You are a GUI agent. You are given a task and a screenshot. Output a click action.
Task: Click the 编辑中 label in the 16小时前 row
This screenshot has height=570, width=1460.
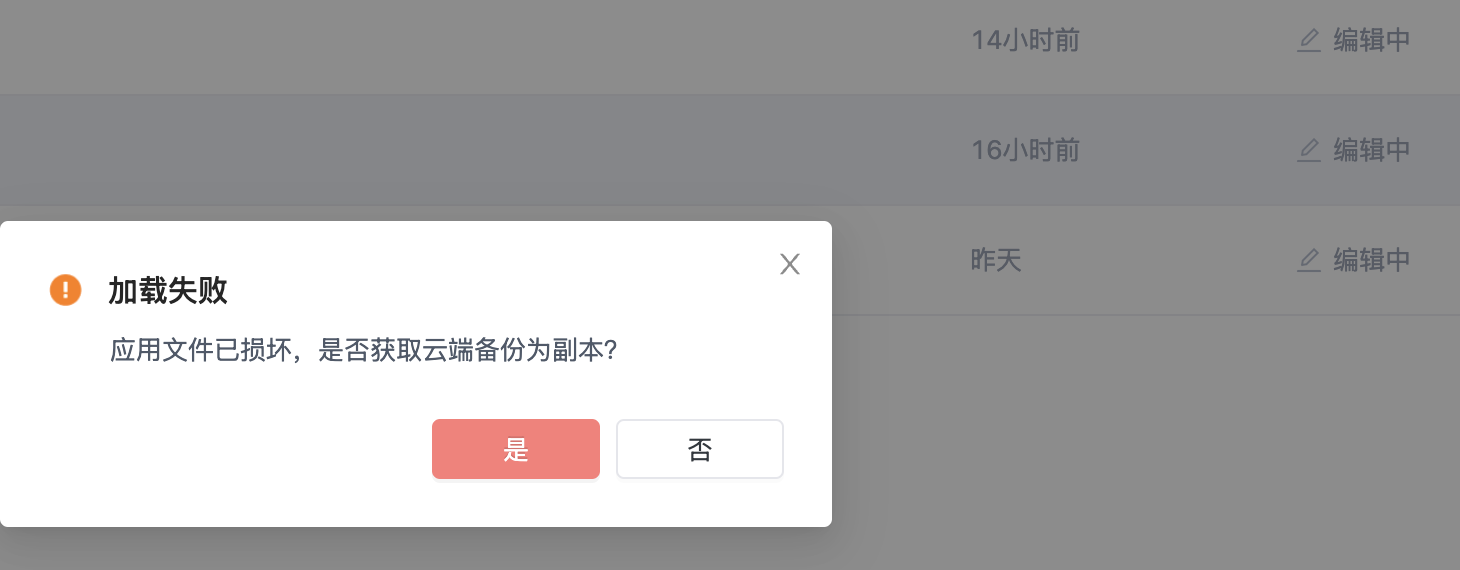click(x=1372, y=150)
